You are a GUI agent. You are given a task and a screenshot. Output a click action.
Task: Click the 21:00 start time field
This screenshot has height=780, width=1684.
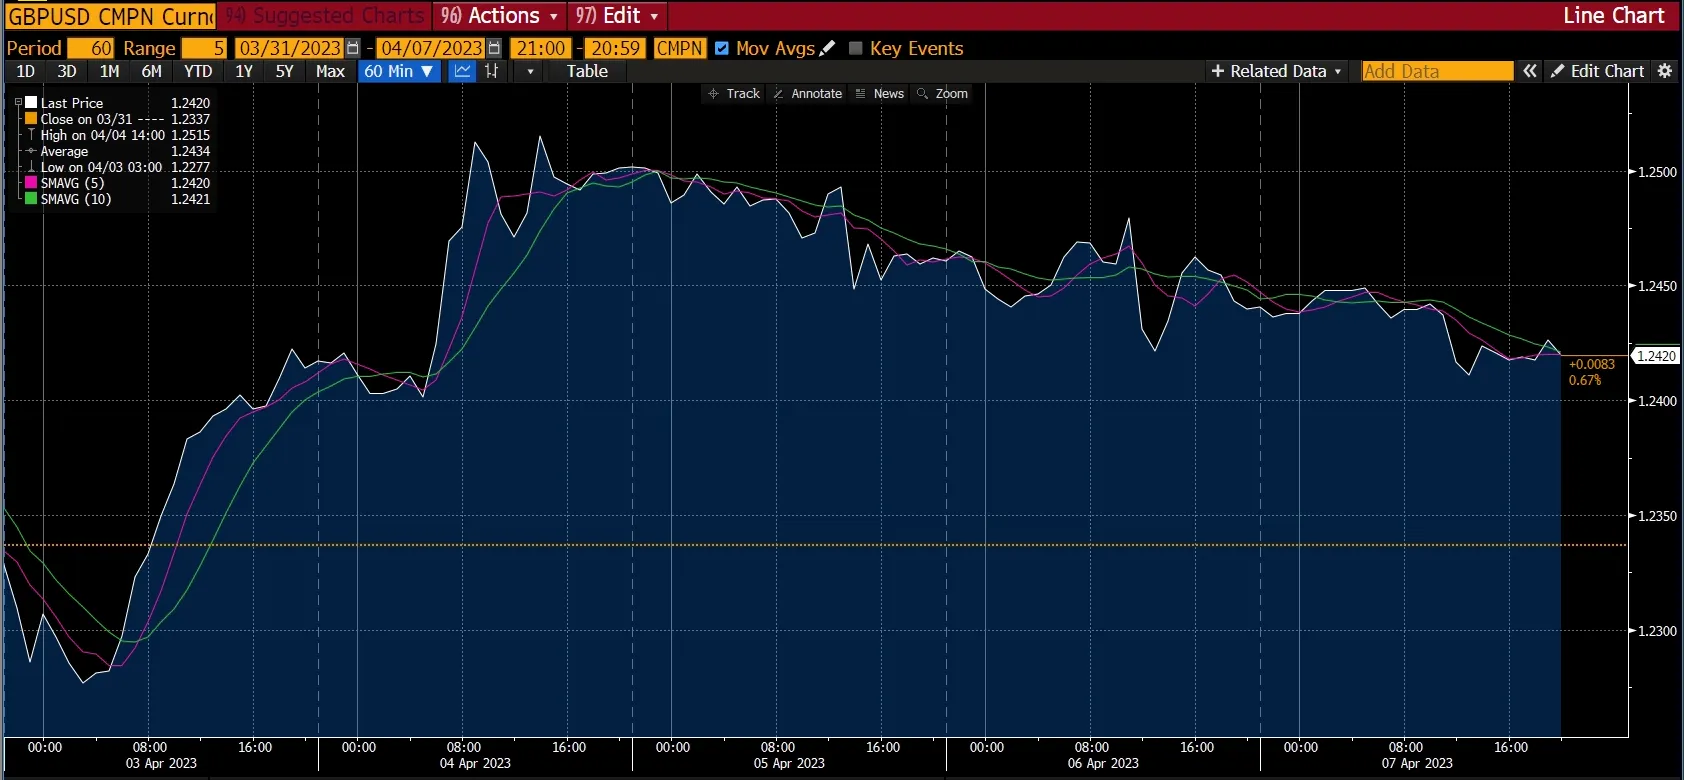point(541,48)
